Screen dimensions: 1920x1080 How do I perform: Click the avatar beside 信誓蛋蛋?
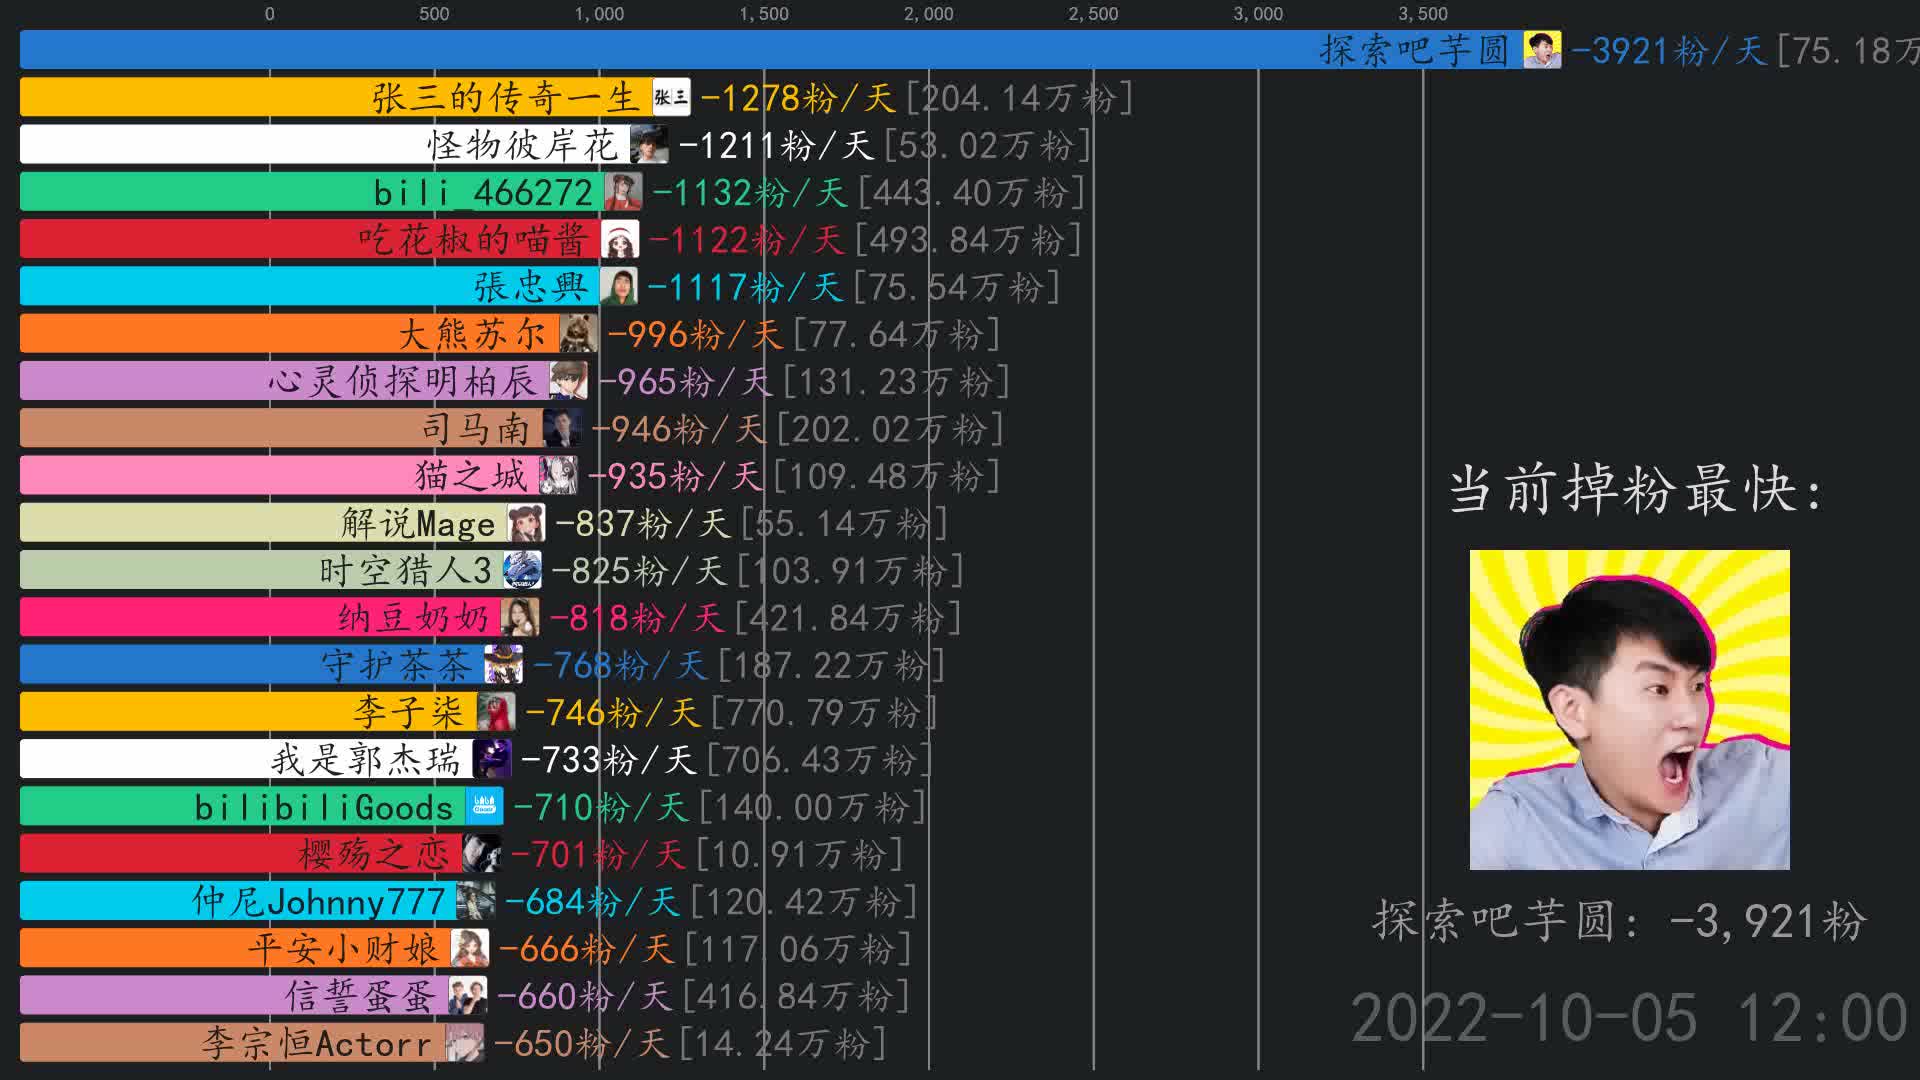467,995
